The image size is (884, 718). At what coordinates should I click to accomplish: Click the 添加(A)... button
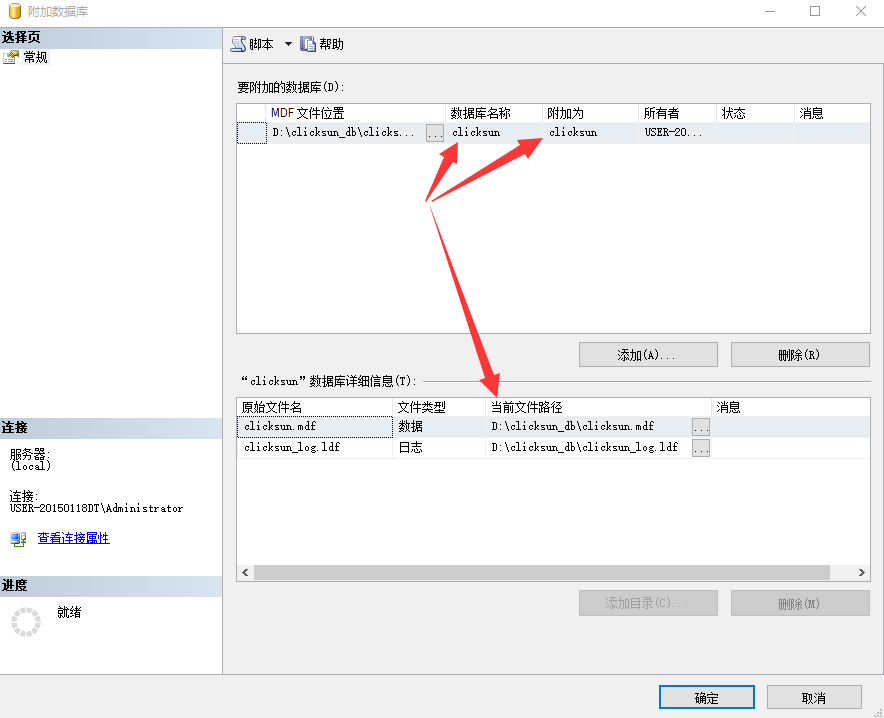pyautogui.click(x=648, y=354)
